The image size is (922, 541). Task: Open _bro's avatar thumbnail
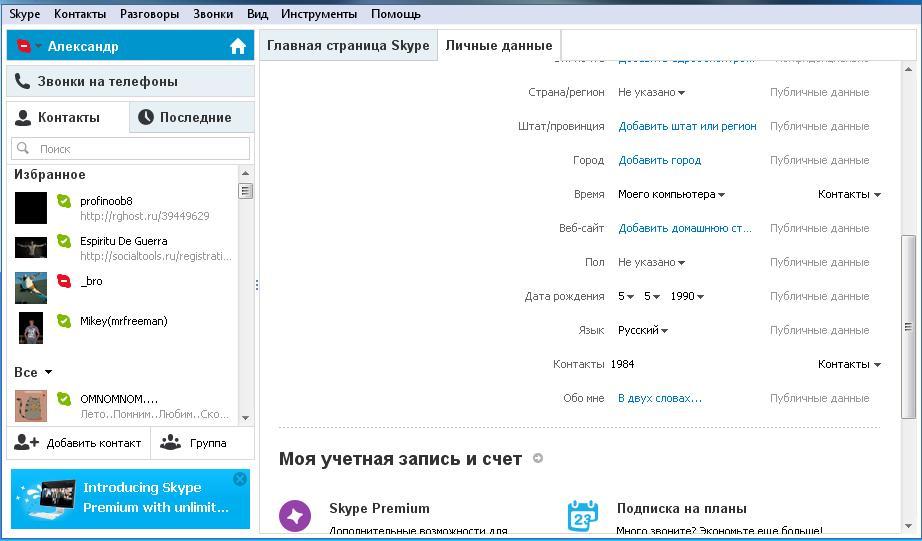click(31, 288)
